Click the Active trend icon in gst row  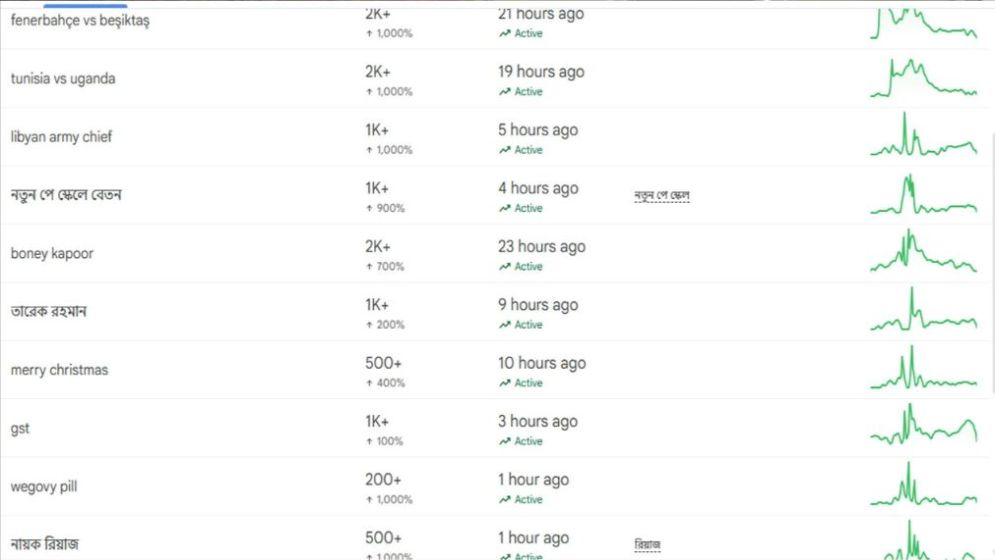click(505, 441)
